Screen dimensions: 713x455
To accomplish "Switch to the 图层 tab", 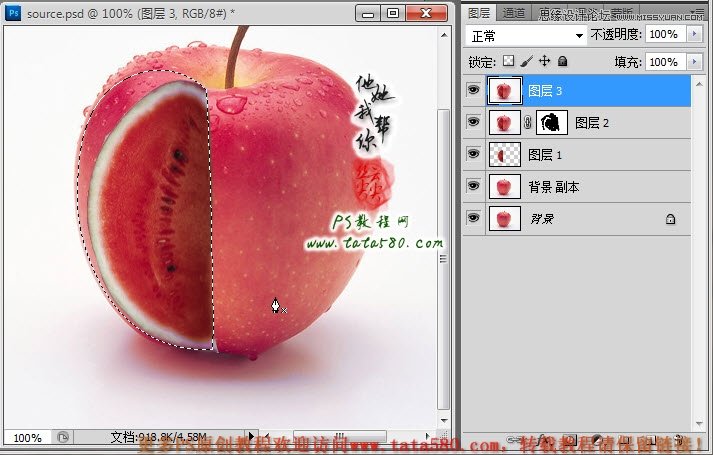I will 479,13.
